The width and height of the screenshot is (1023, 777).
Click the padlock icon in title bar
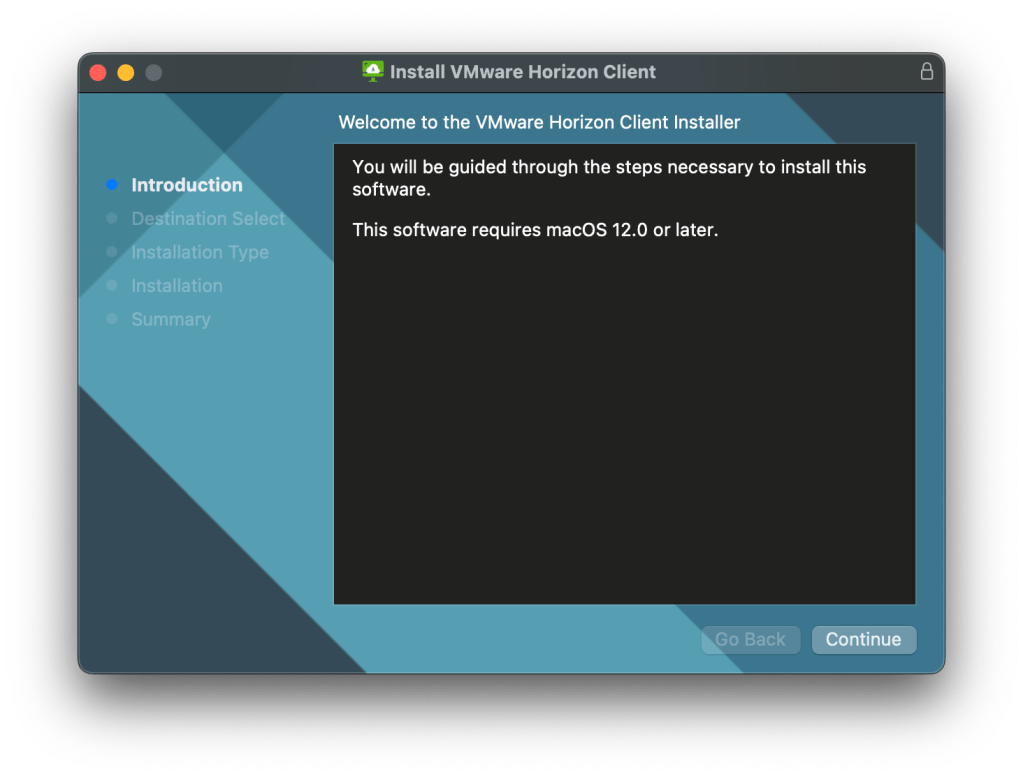pos(926,72)
